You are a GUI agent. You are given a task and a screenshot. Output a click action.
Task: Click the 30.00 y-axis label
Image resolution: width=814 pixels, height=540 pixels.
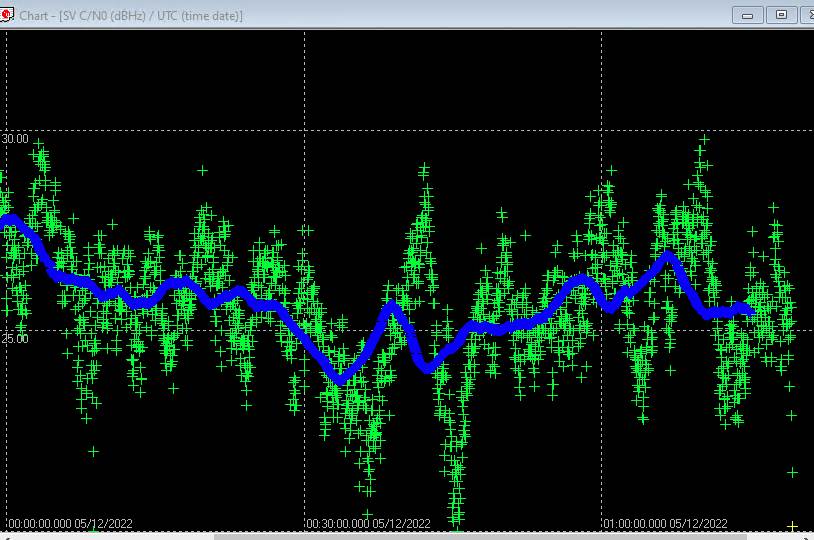(x=16, y=139)
